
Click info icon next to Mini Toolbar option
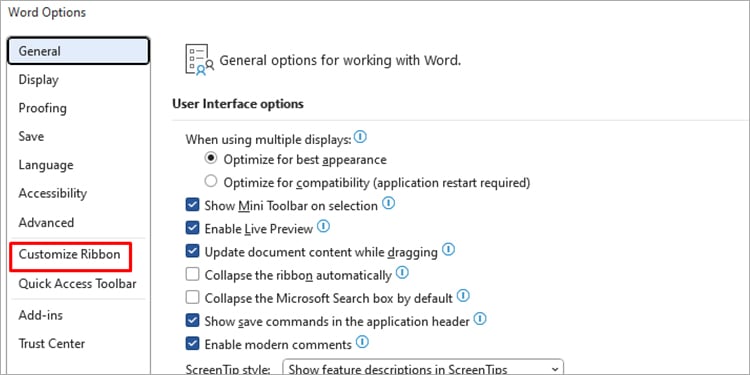pos(388,204)
